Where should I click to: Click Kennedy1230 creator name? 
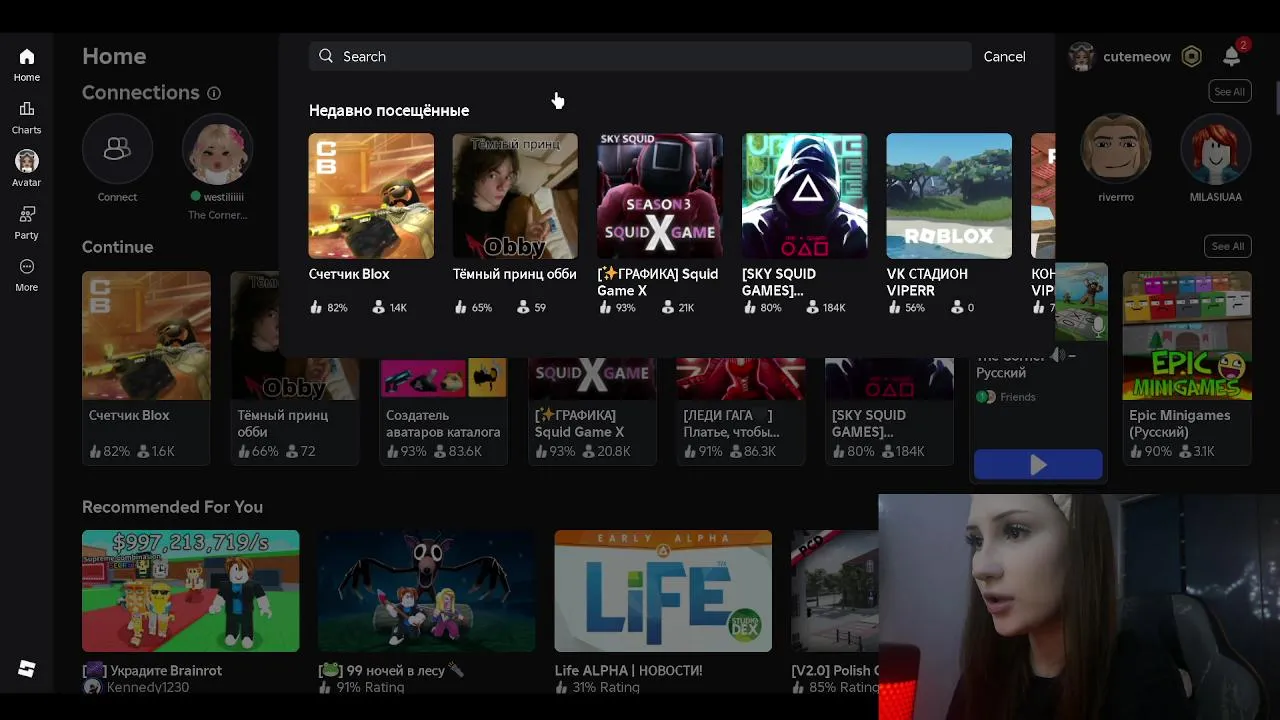coord(147,687)
